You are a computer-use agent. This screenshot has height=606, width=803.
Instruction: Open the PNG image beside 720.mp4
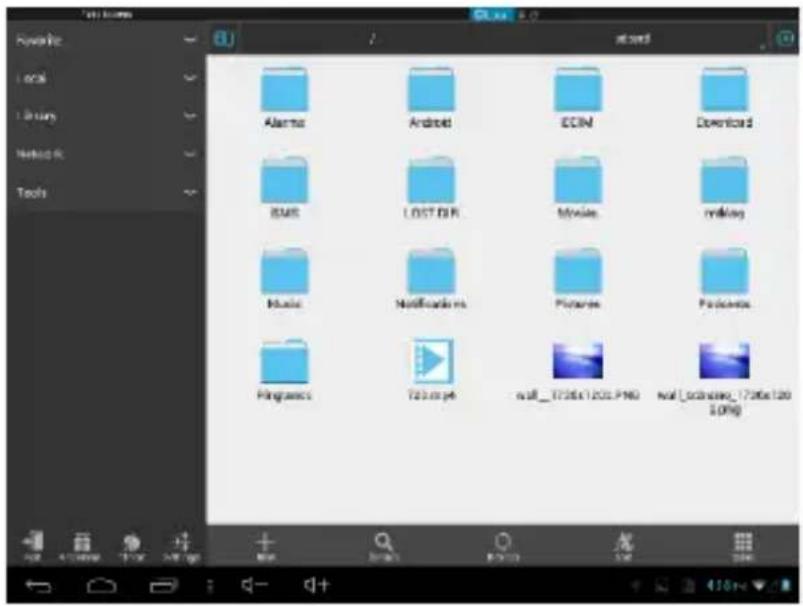click(578, 370)
